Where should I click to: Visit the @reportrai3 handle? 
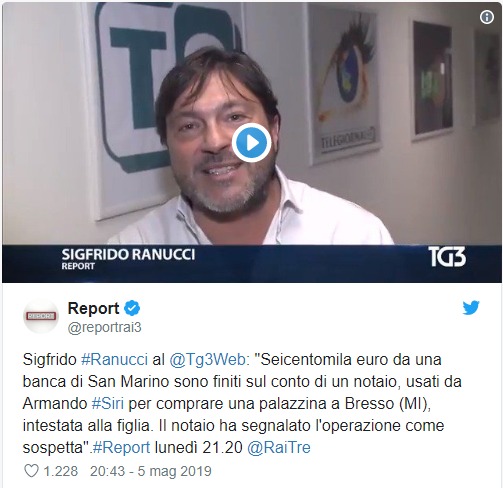pyautogui.click(x=105, y=328)
